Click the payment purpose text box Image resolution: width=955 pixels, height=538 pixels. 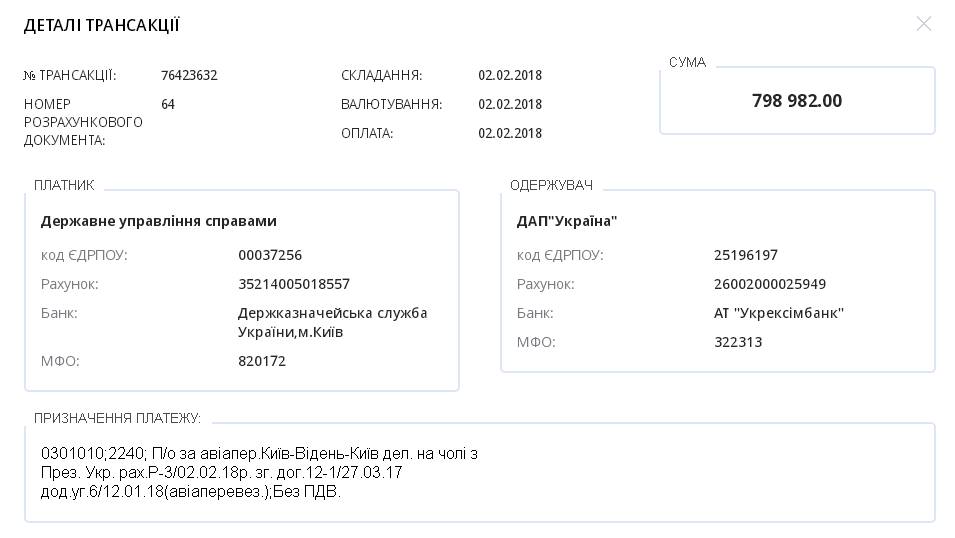[x=479, y=472]
